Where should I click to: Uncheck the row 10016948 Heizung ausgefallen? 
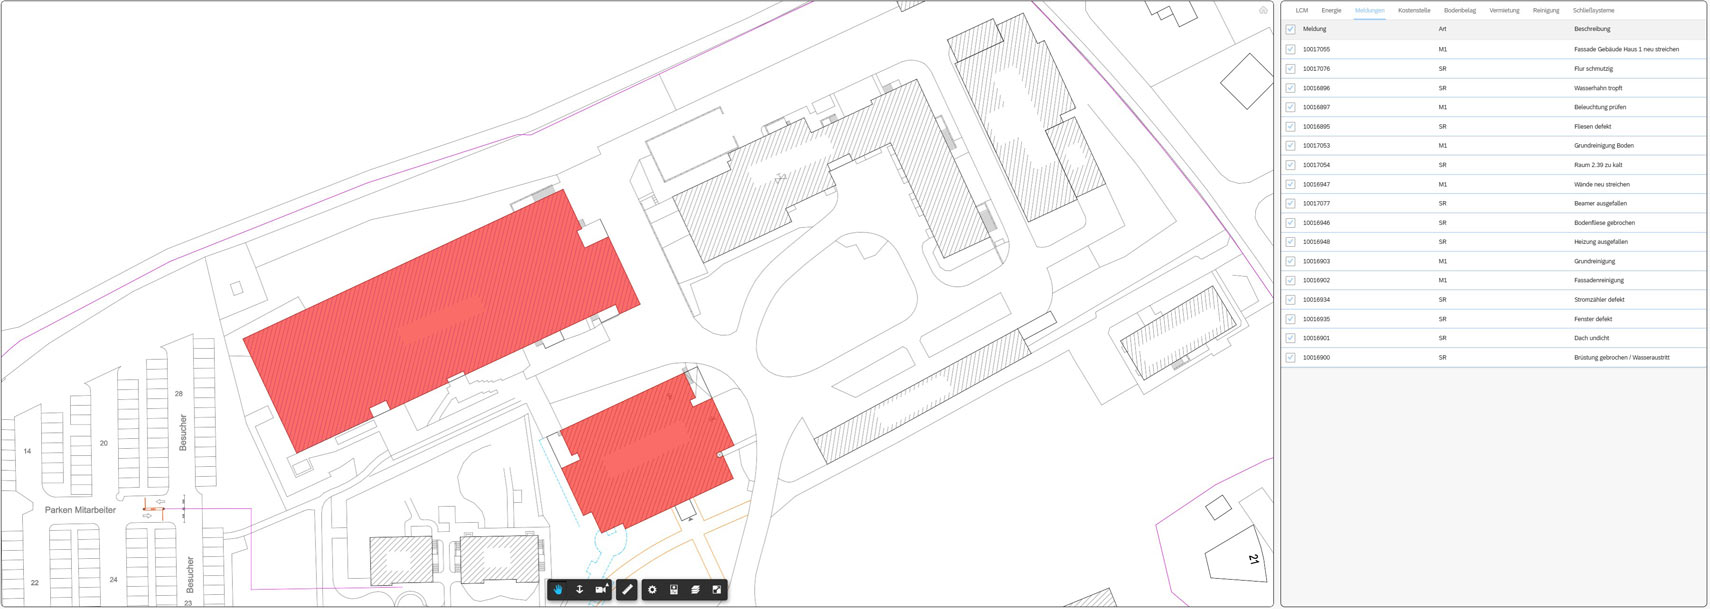(1290, 242)
